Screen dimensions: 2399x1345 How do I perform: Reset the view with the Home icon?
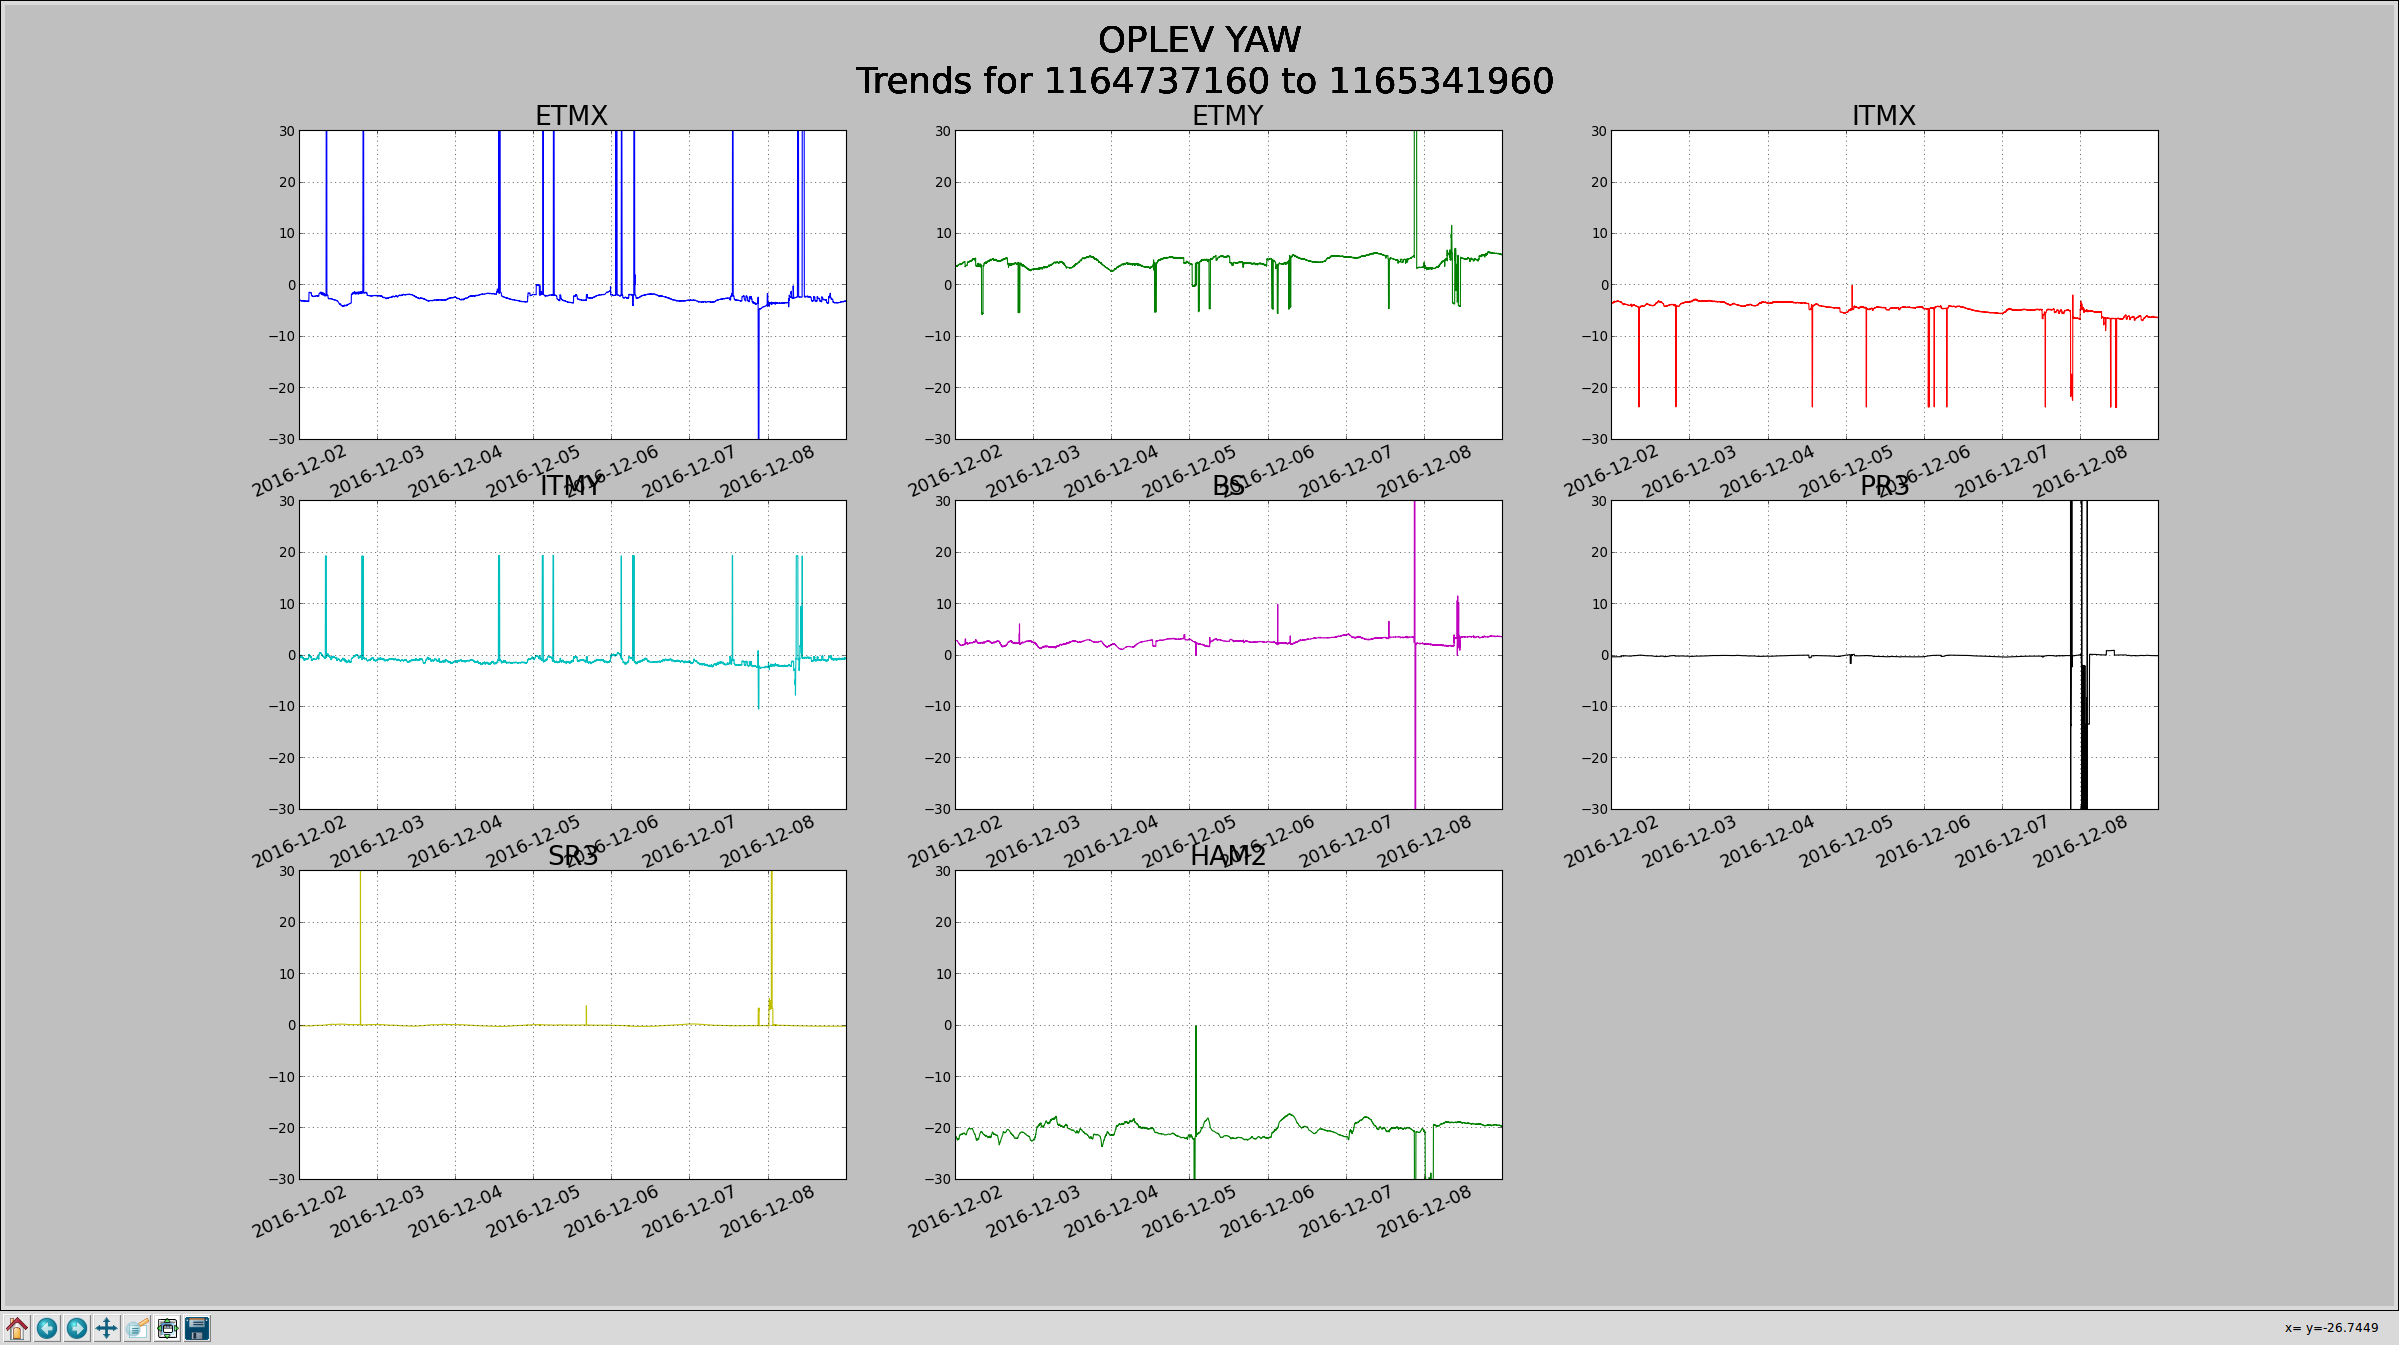tap(17, 1328)
